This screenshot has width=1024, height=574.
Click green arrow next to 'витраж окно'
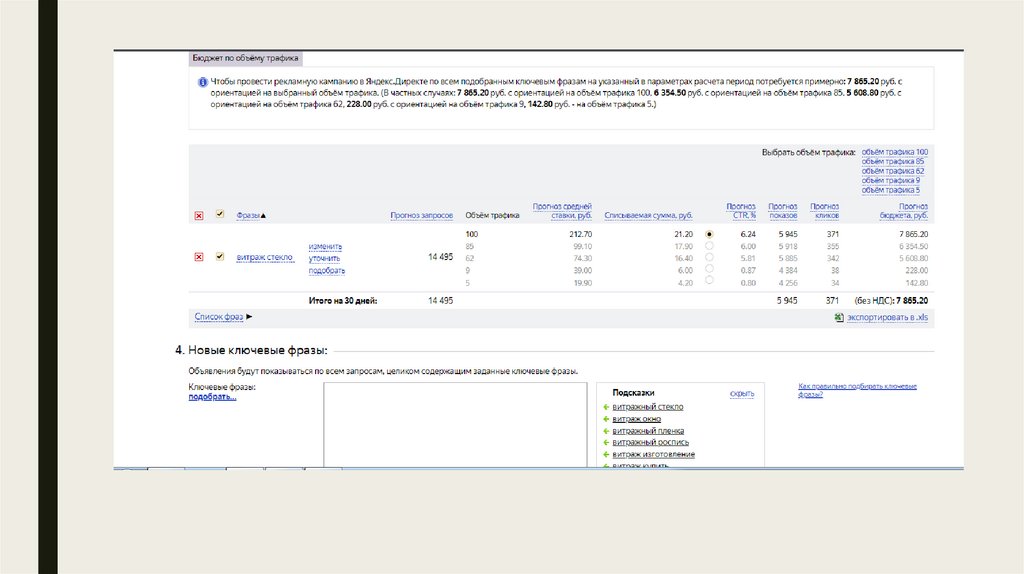pyautogui.click(x=606, y=419)
